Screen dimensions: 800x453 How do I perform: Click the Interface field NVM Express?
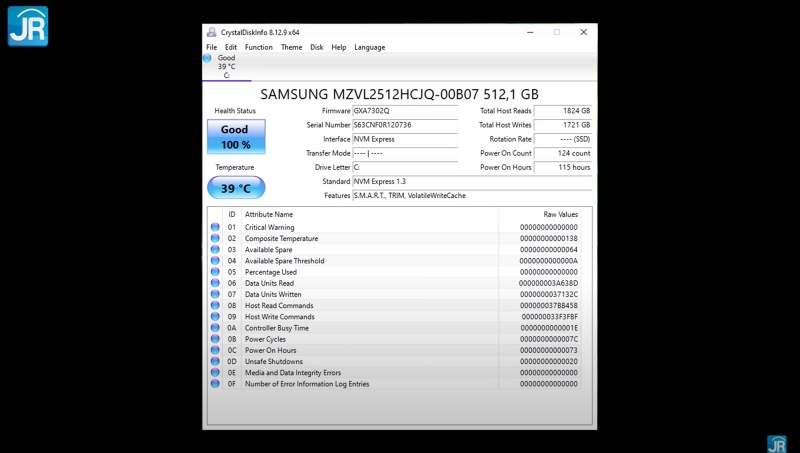coord(405,139)
